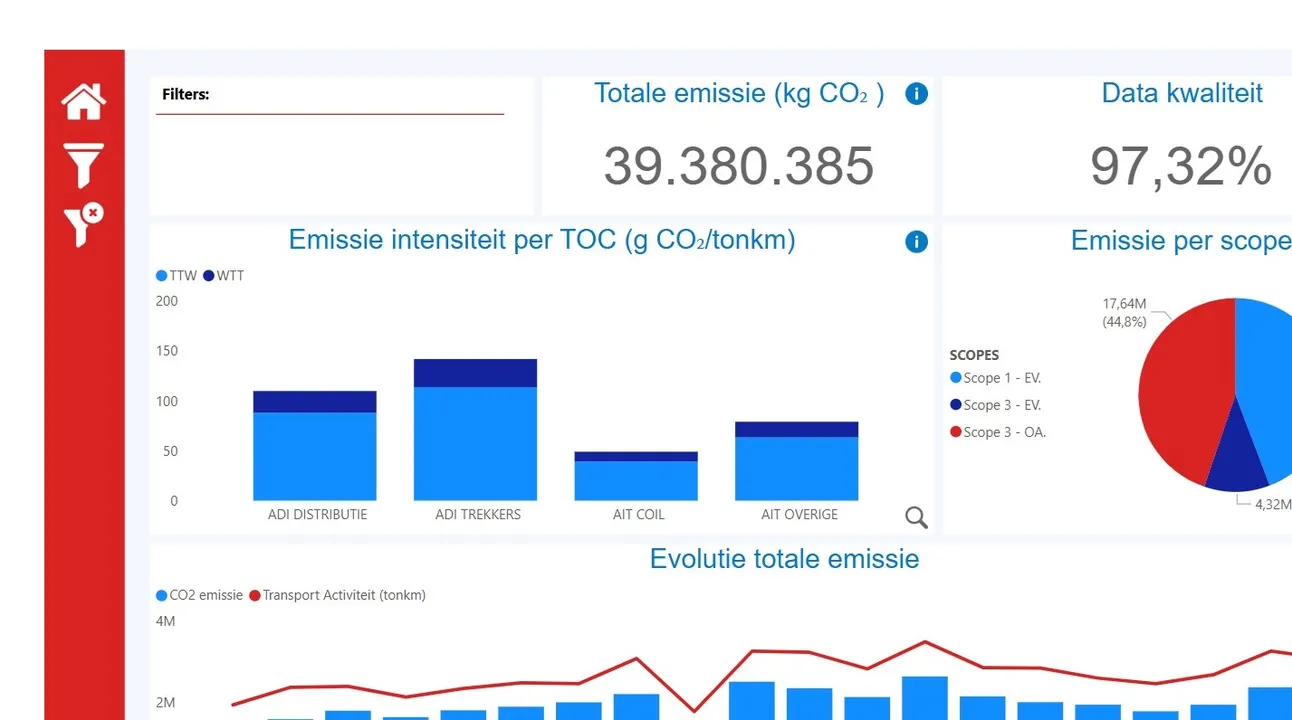Screen dimensions: 1292x720
Task: Click the data quality value 97,32%
Action: click(1181, 166)
